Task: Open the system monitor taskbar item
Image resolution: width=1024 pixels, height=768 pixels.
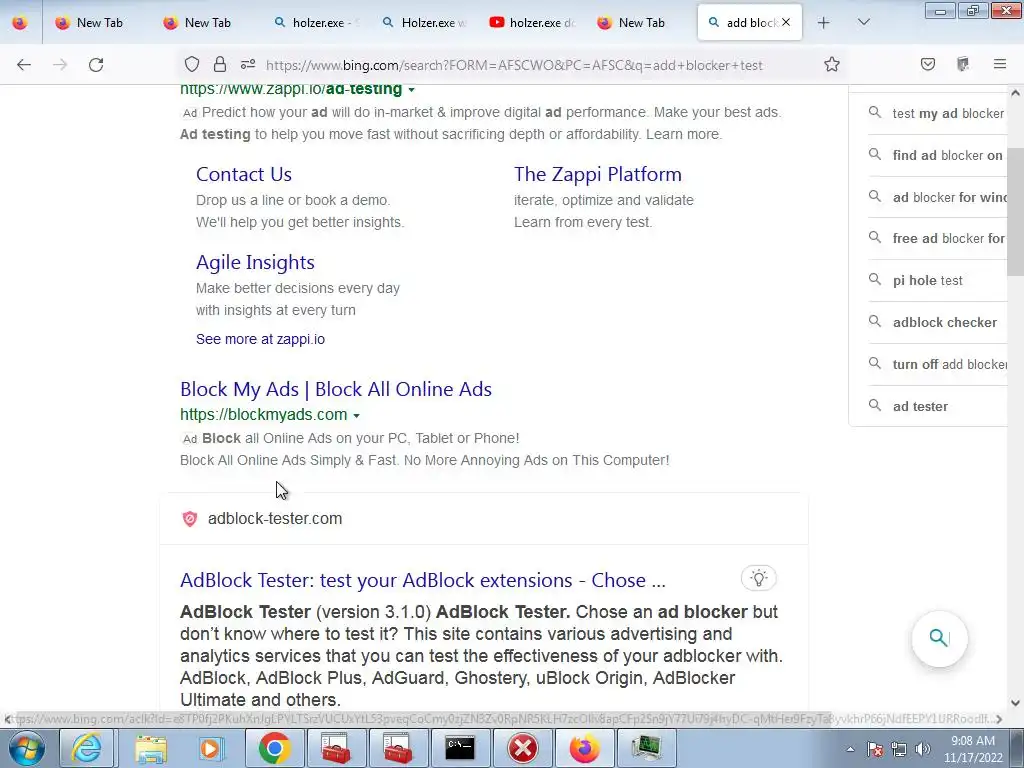Action: (647, 748)
